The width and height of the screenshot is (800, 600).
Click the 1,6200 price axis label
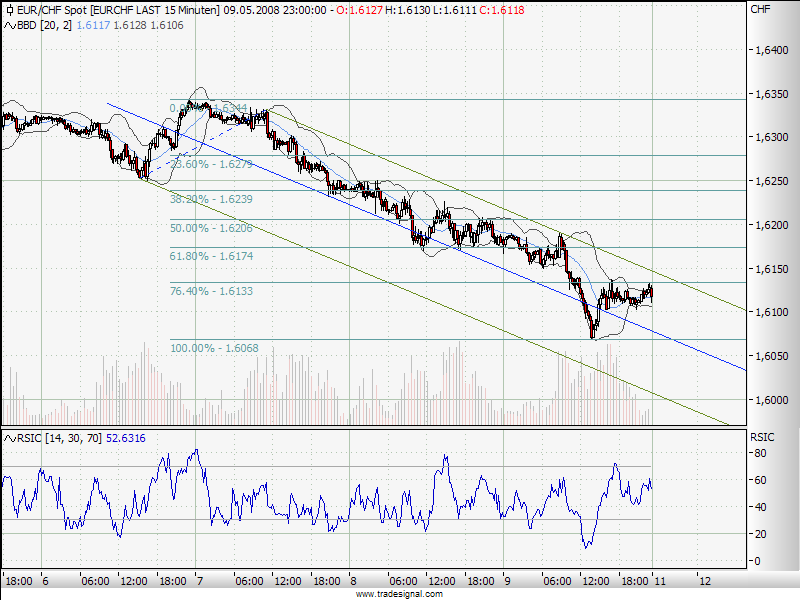pos(771,225)
